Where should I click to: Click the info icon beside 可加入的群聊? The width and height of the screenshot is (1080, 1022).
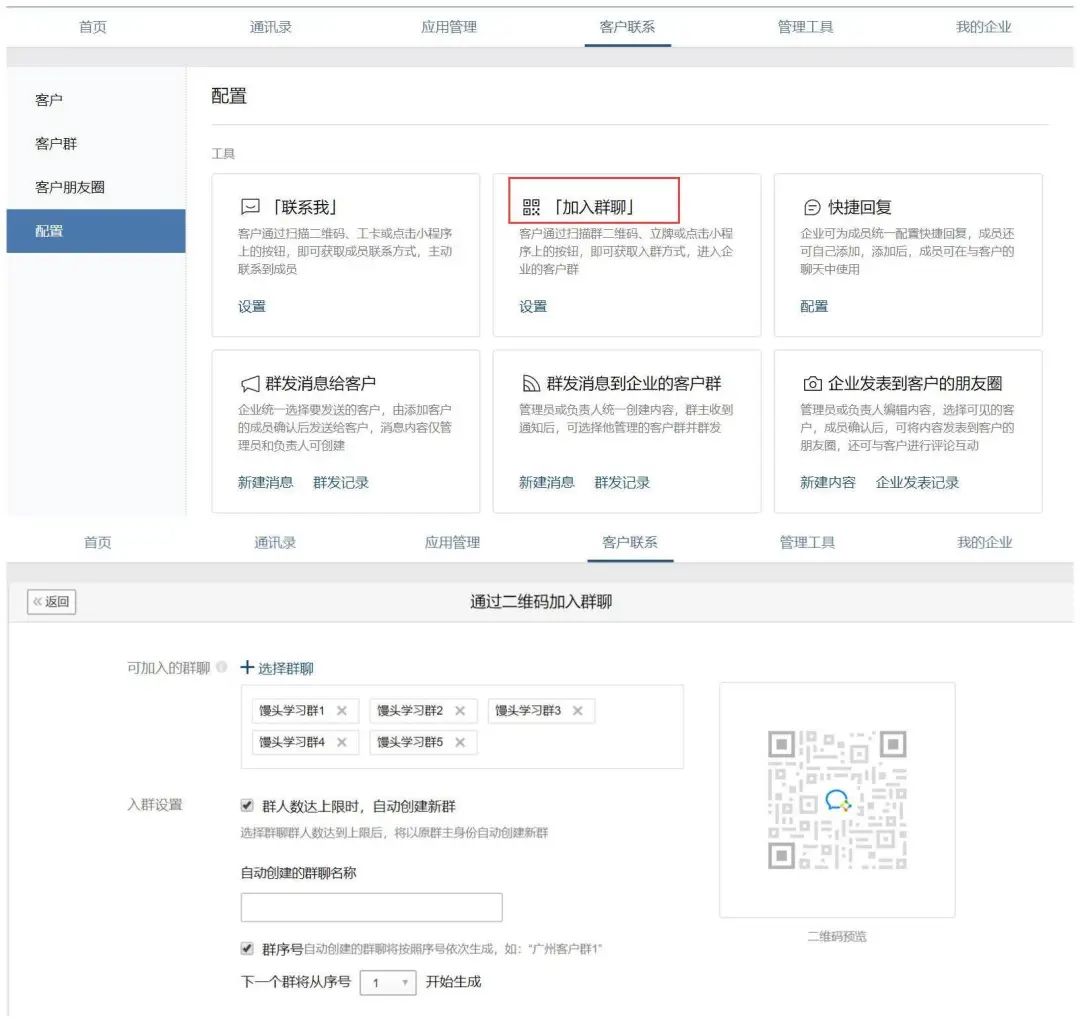click(x=221, y=668)
